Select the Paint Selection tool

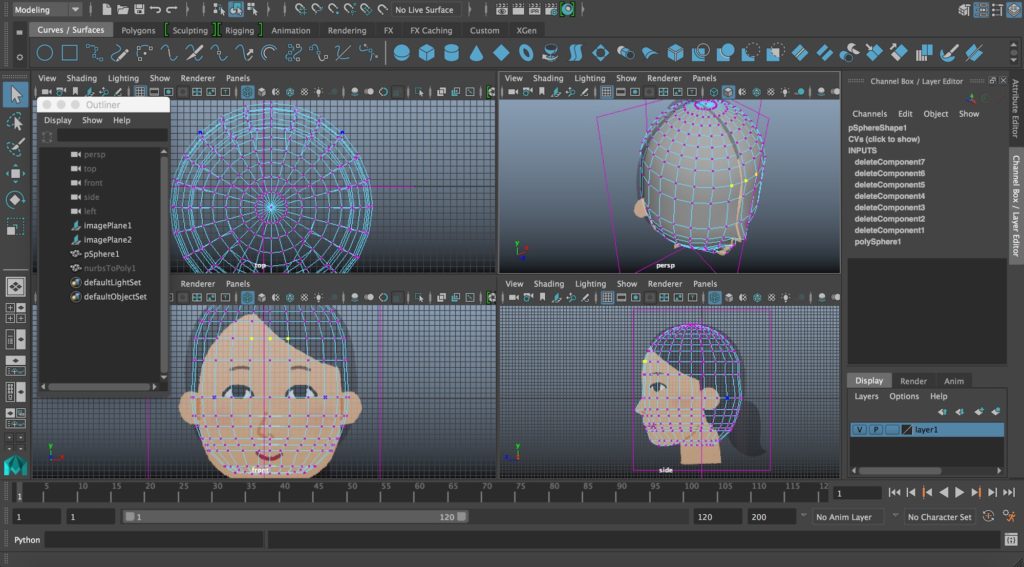pos(15,147)
